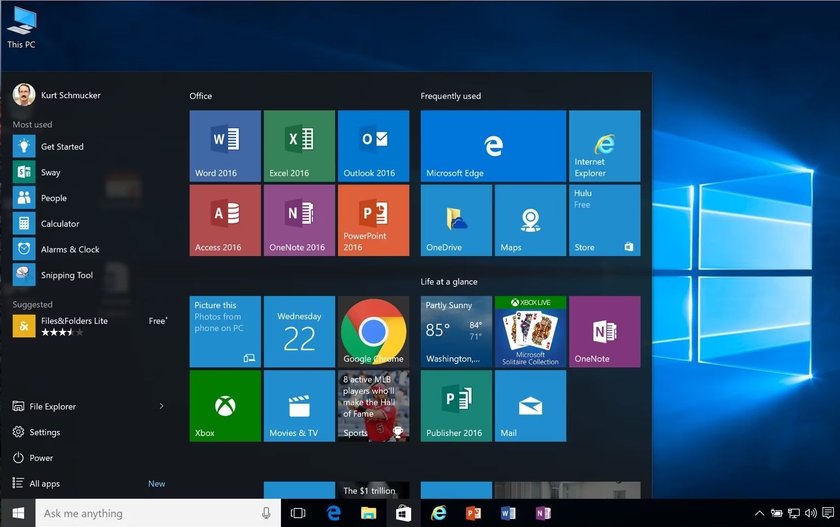
Task: Start PowerPoint 2016 from its tile
Action: tap(373, 220)
